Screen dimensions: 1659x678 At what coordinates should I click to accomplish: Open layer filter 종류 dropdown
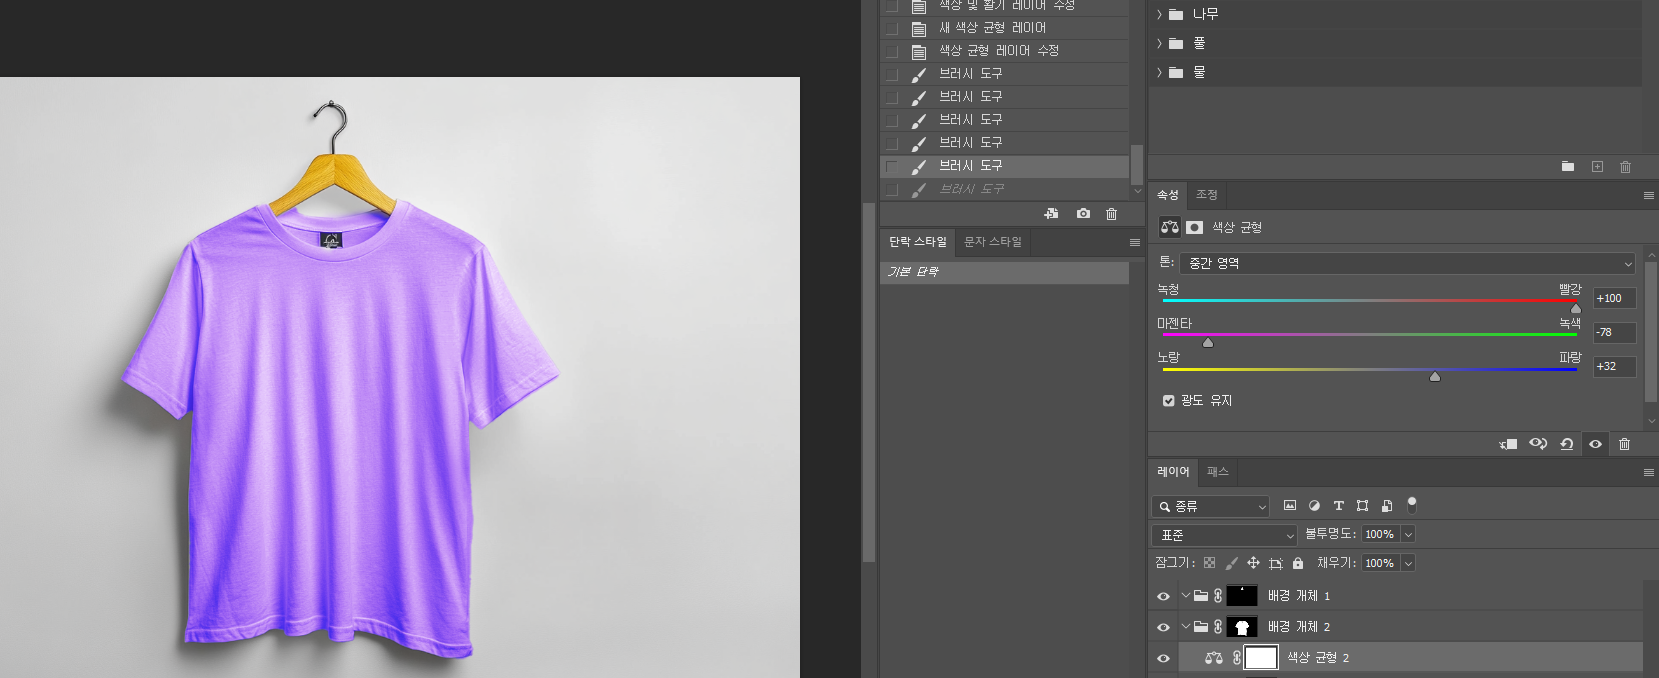1210,506
